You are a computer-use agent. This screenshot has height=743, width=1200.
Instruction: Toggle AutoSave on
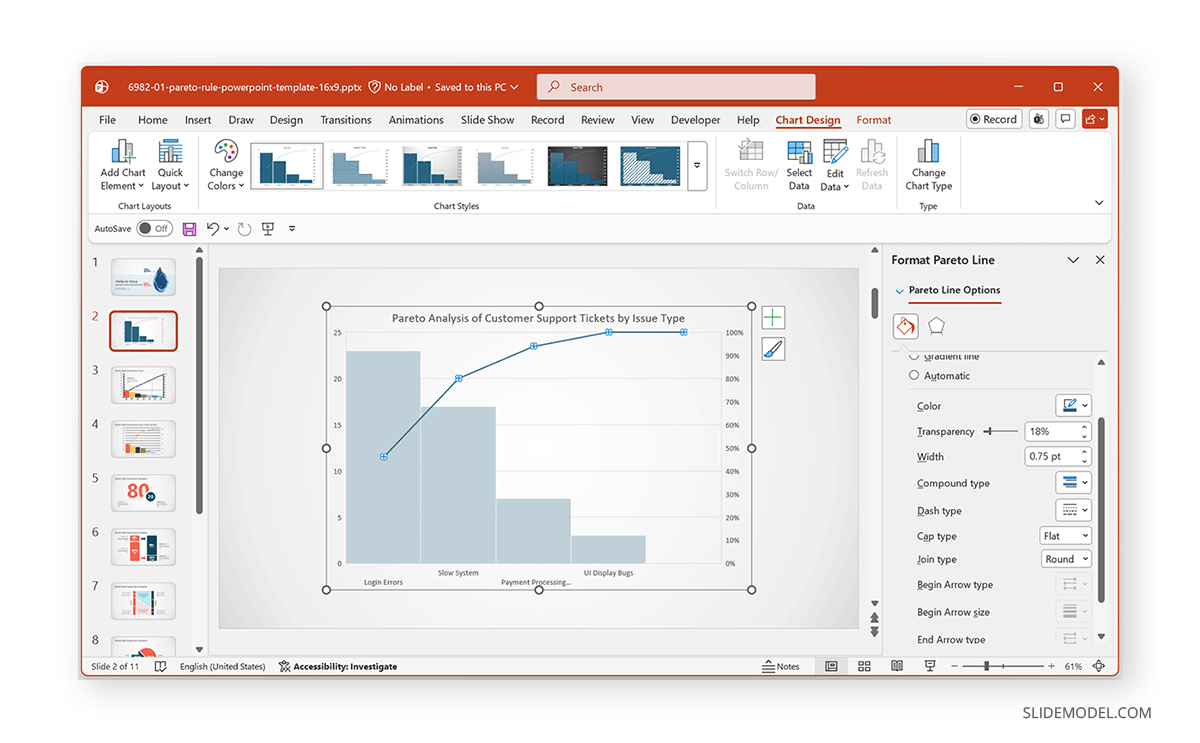click(156, 228)
